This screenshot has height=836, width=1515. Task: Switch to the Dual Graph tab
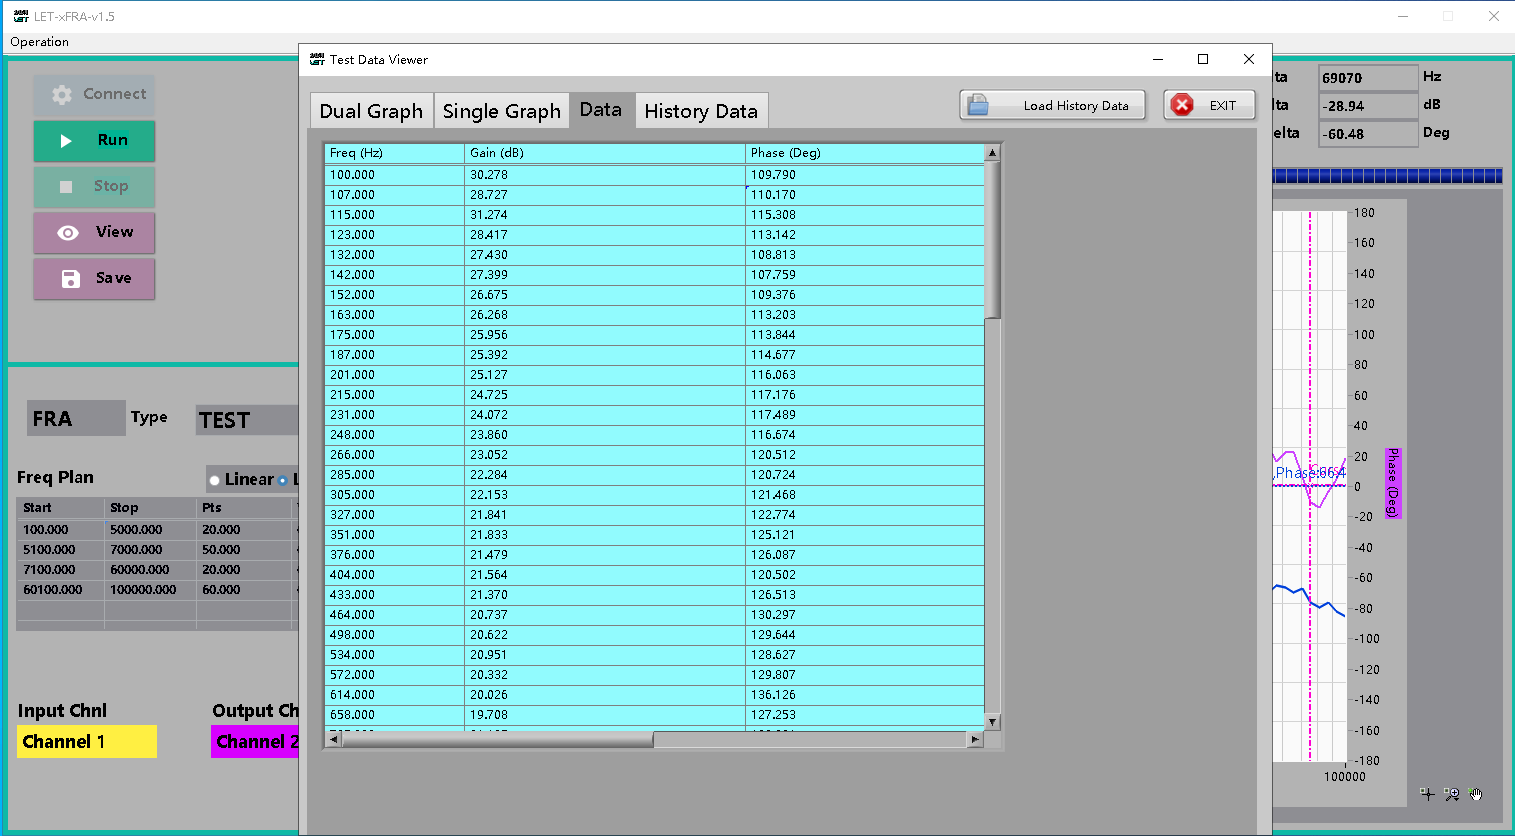coord(371,111)
